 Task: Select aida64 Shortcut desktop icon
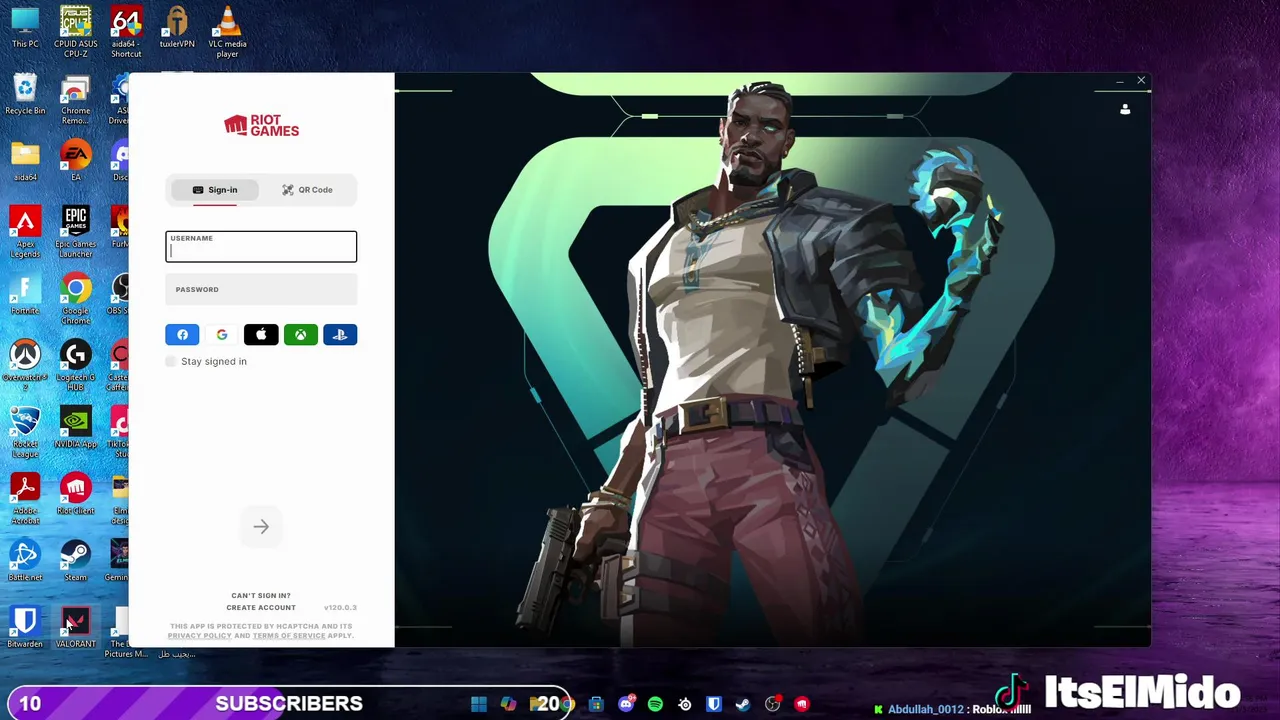126,32
